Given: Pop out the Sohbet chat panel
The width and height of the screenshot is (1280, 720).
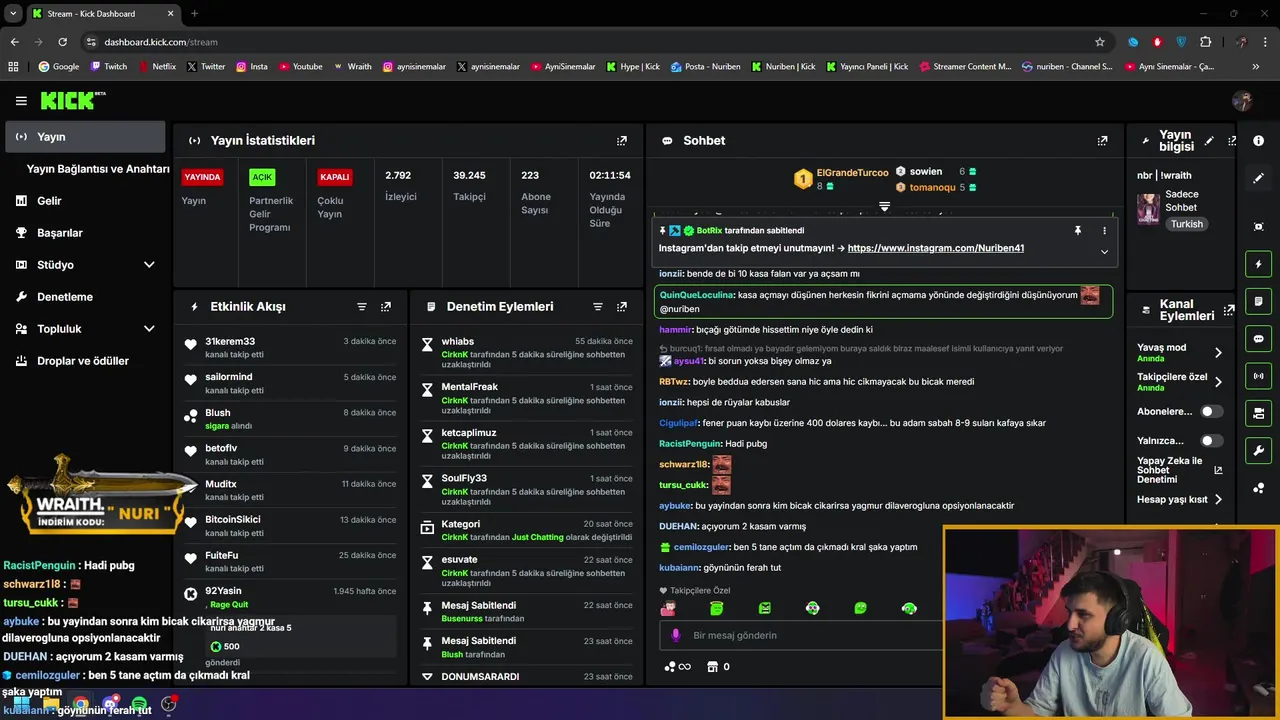Looking at the screenshot, I should click(x=1102, y=141).
